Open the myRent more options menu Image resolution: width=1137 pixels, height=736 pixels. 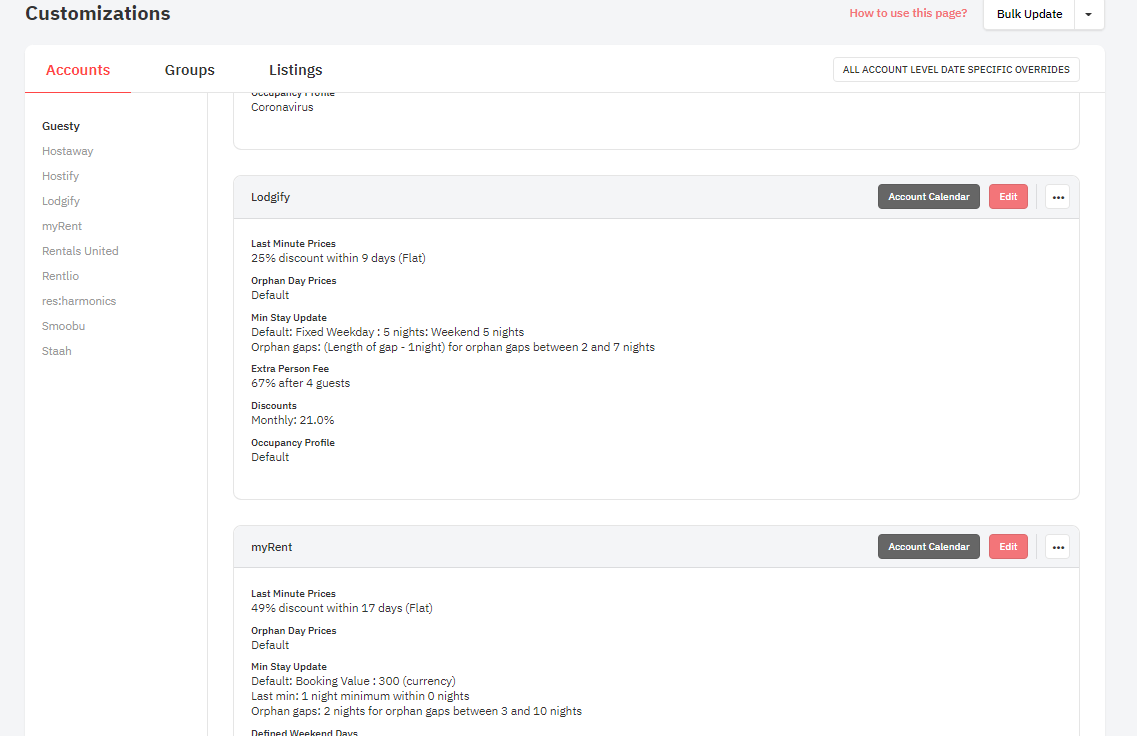[x=1058, y=547]
